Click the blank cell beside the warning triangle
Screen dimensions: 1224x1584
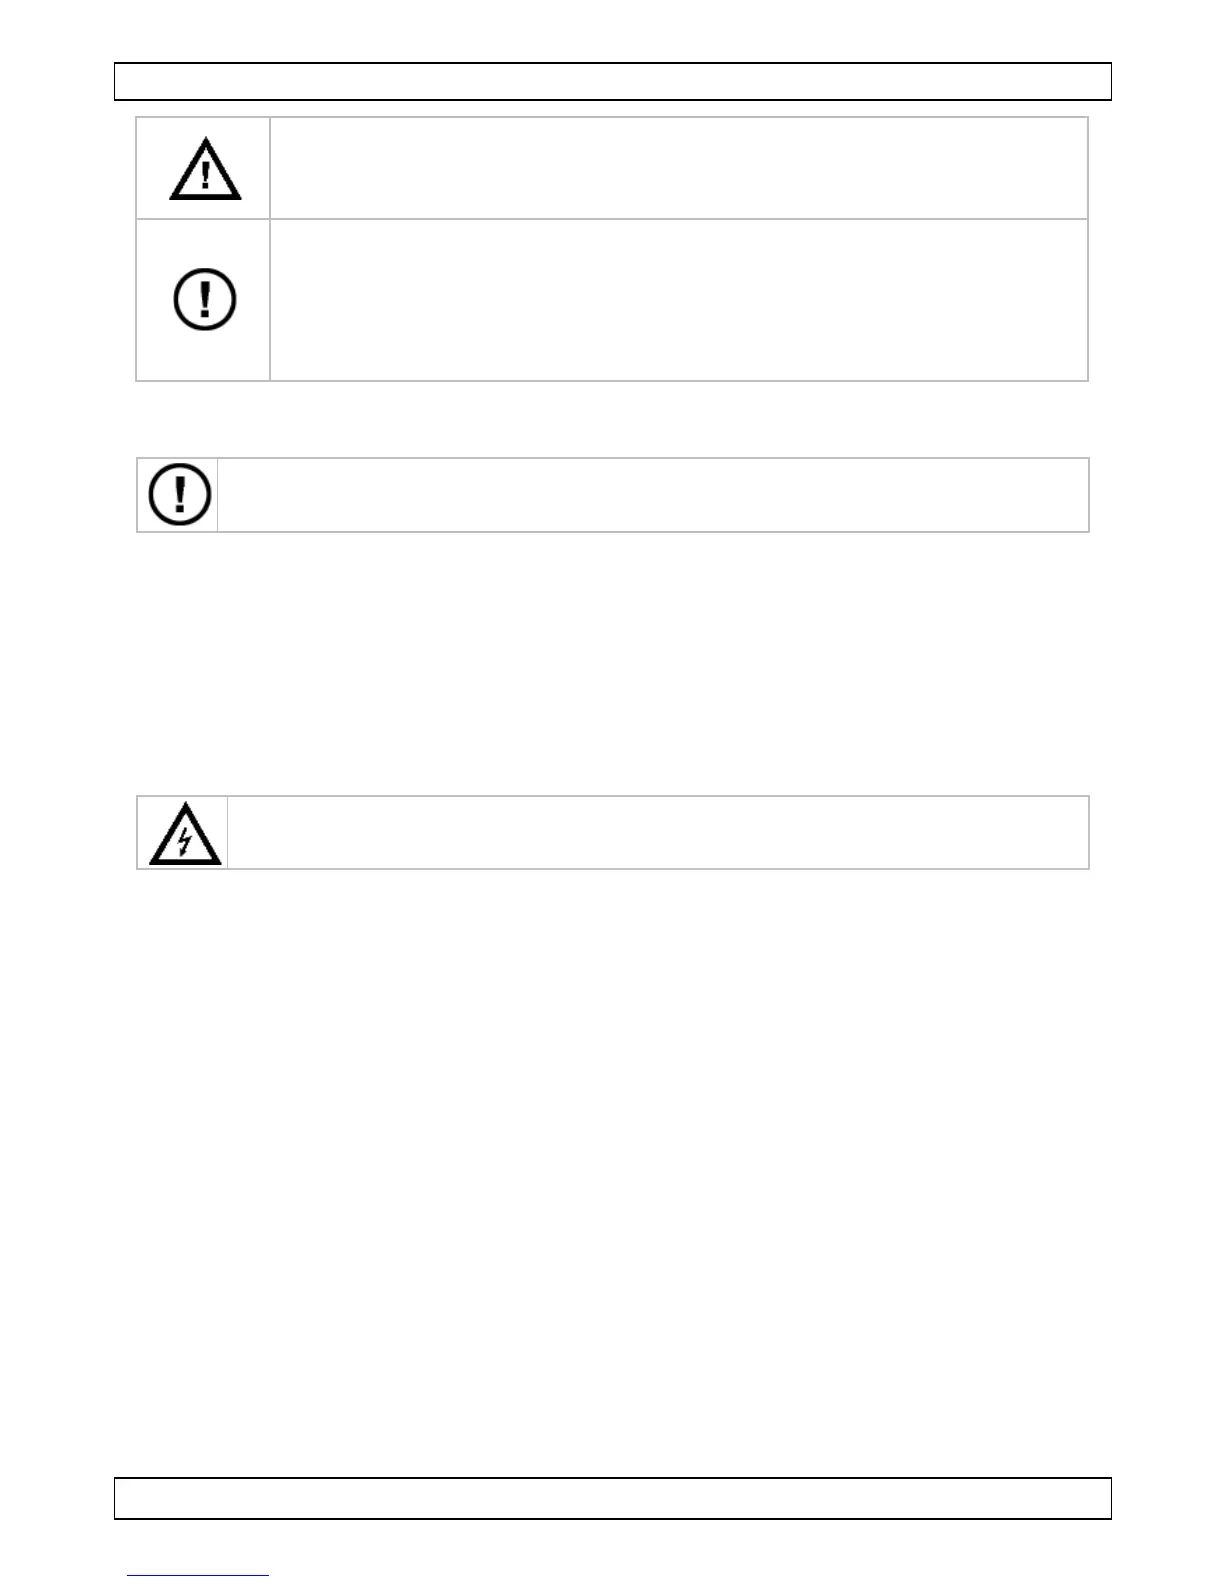pyautogui.click(x=678, y=168)
